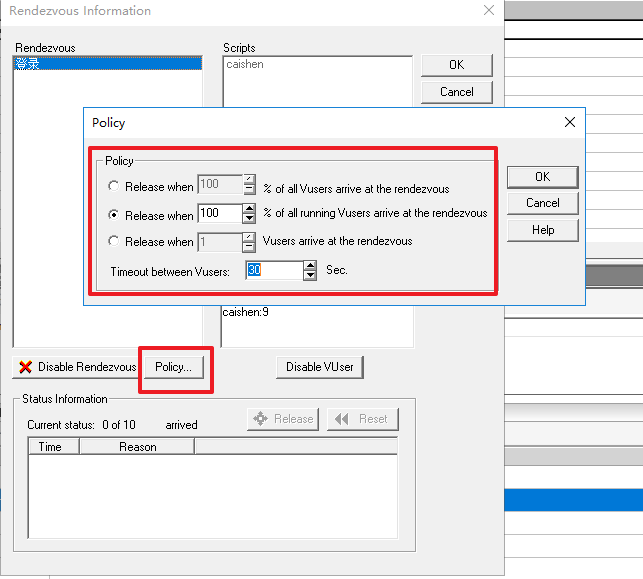Click the Reset button in Status Information
The width and height of the screenshot is (643, 579).
[x=363, y=419]
